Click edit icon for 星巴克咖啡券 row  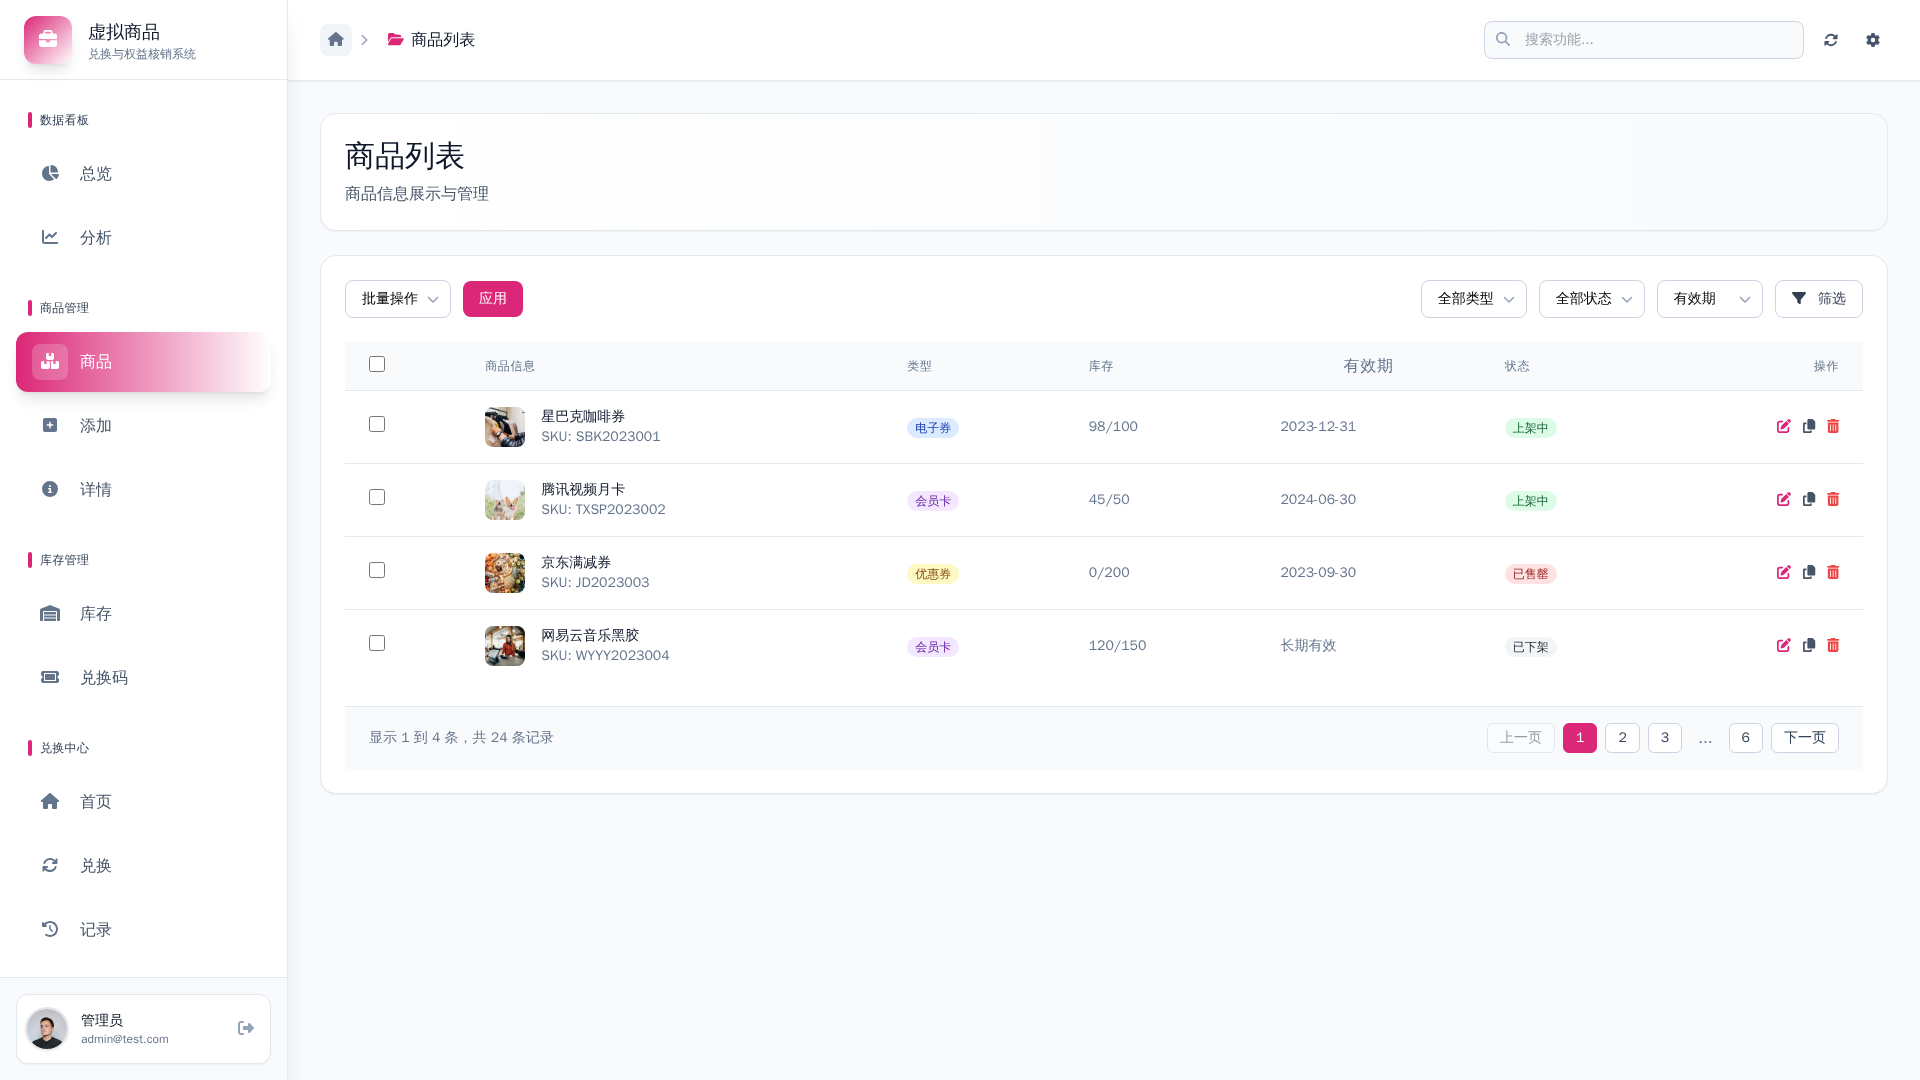tap(1783, 427)
